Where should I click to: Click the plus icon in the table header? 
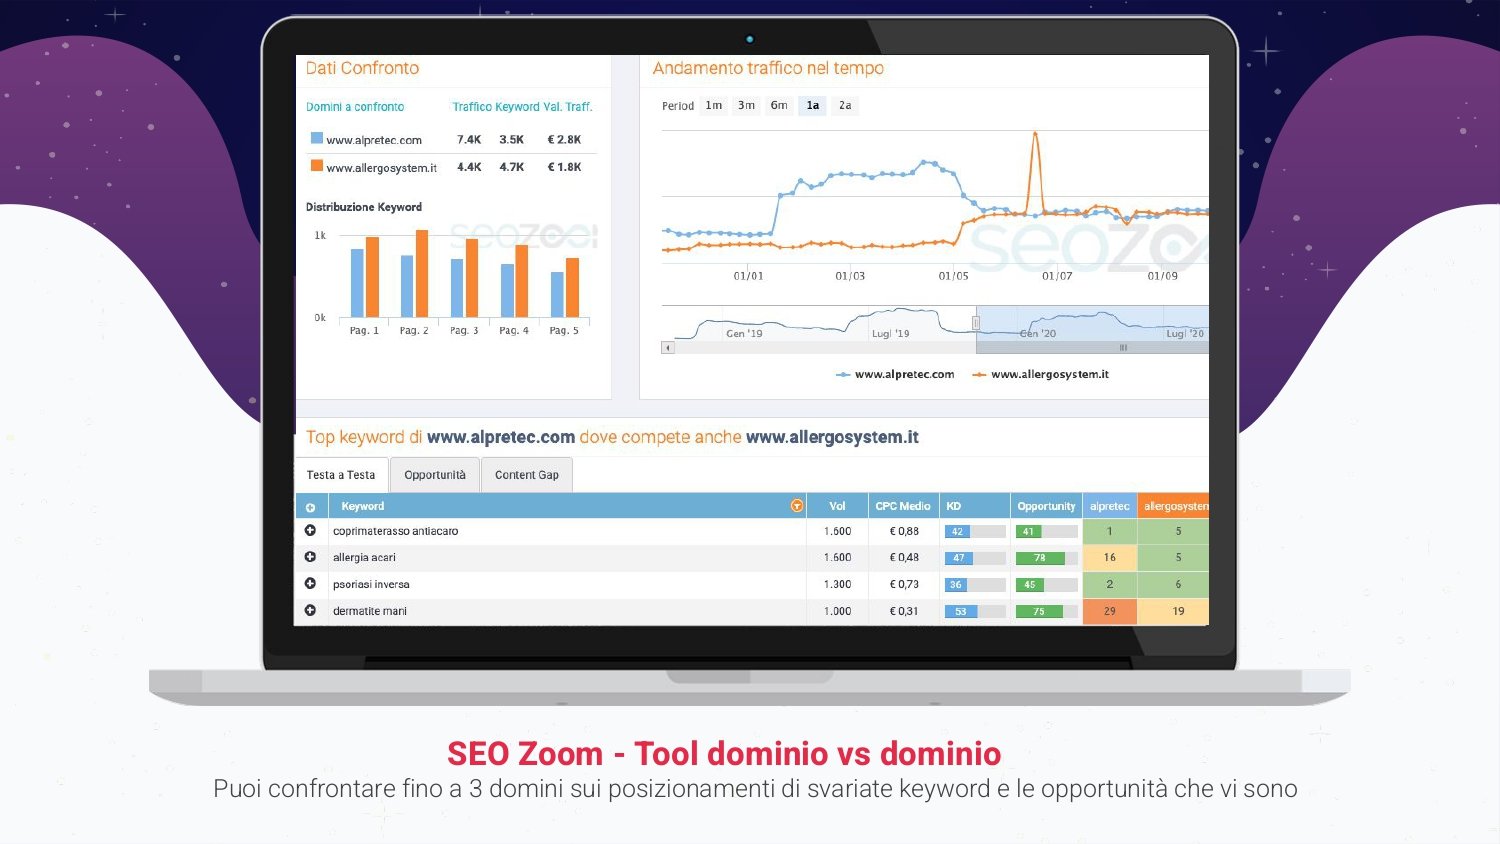click(310, 507)
